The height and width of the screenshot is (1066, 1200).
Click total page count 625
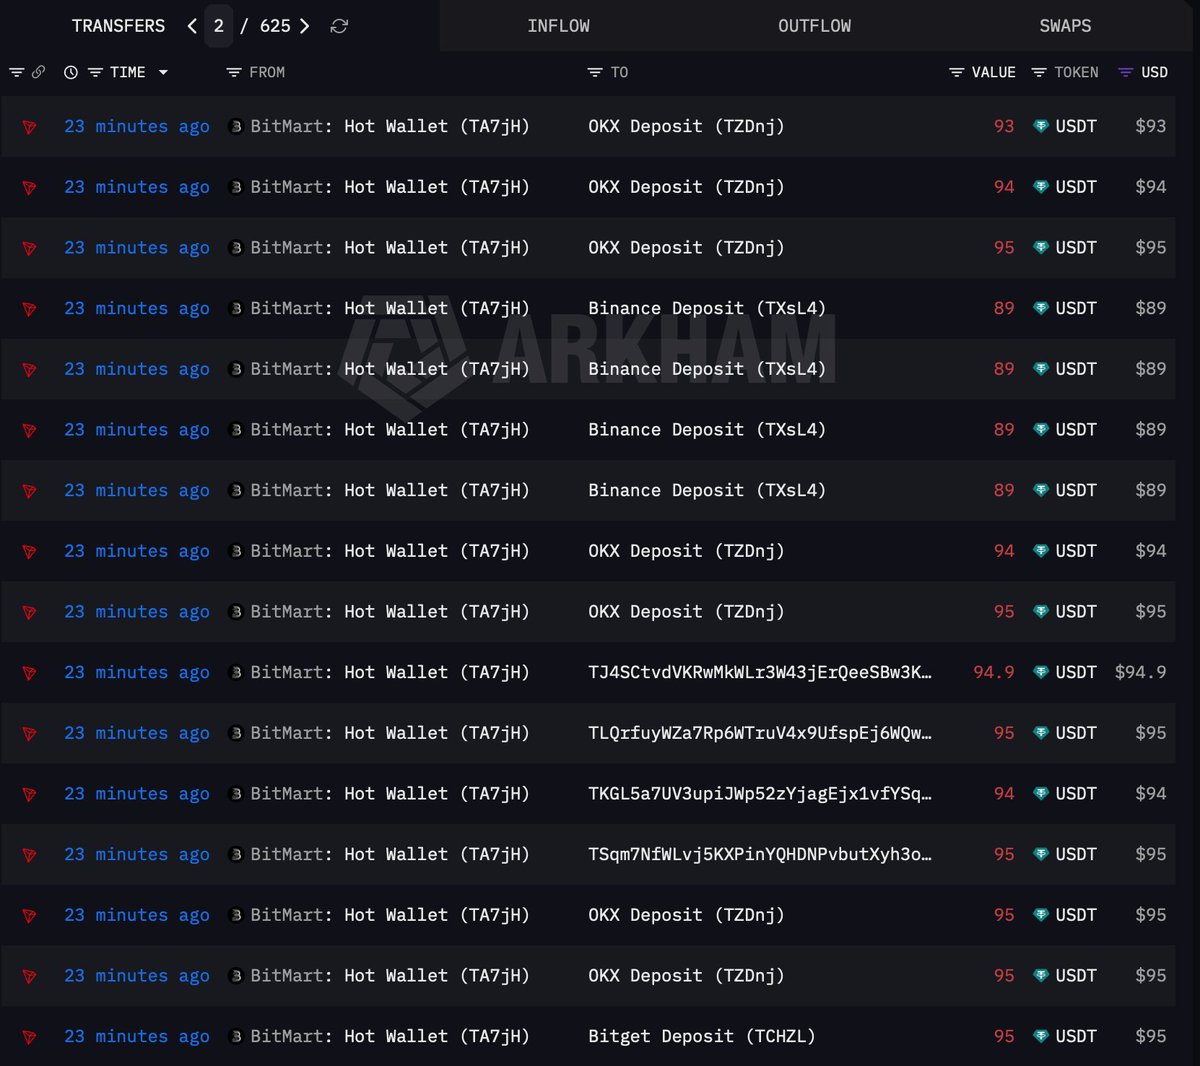[275, 26]
